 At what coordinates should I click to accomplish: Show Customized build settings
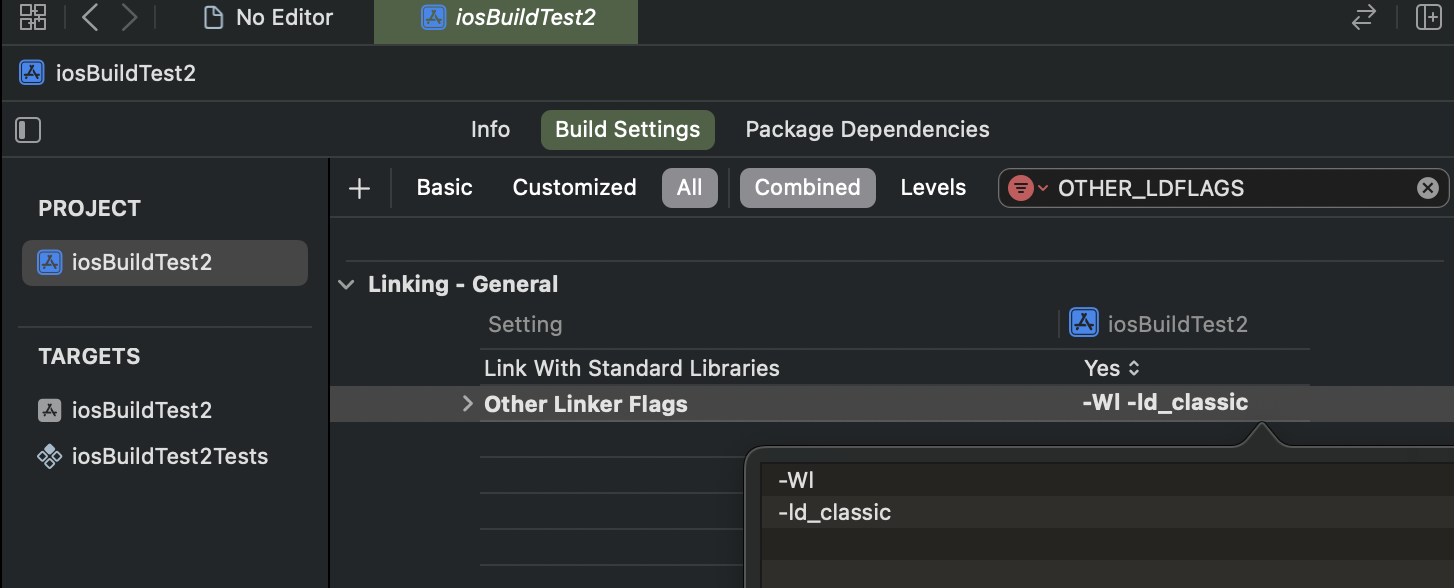point(575,188)
